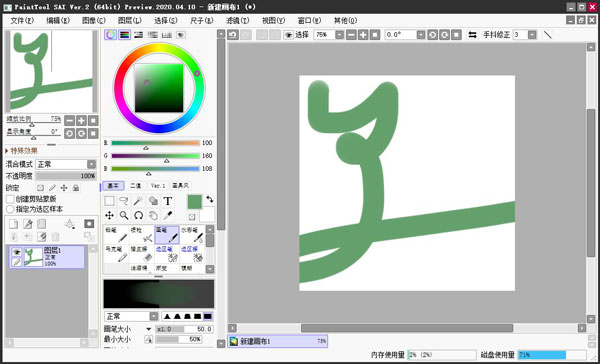Rotate view counterclockwise in navigator

point(69,133)
